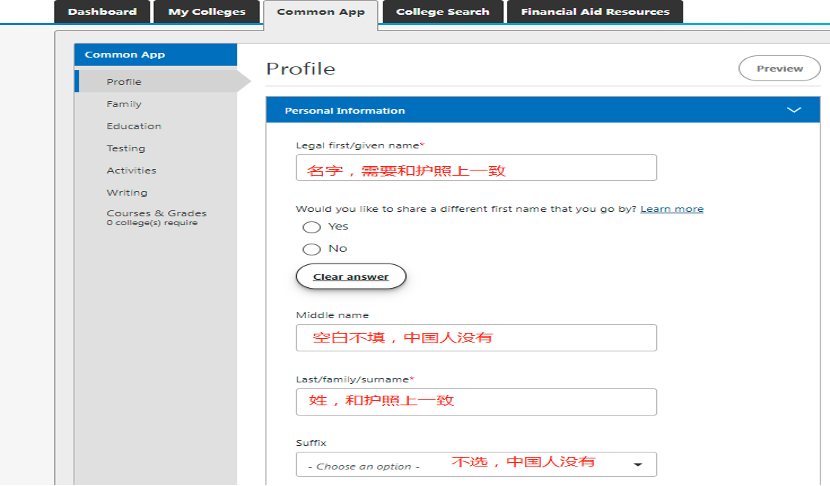Open the College Search tab
Screen dimensions: 830x486
[443, 12]
